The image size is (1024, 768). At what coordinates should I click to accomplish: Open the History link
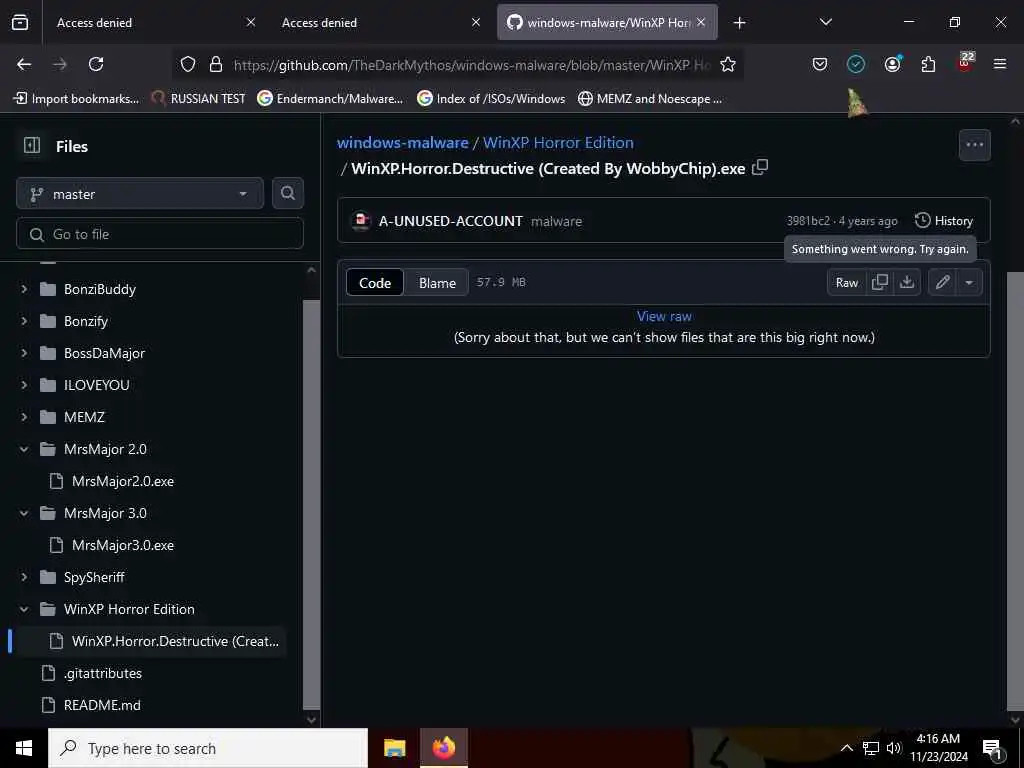[944, 221]
